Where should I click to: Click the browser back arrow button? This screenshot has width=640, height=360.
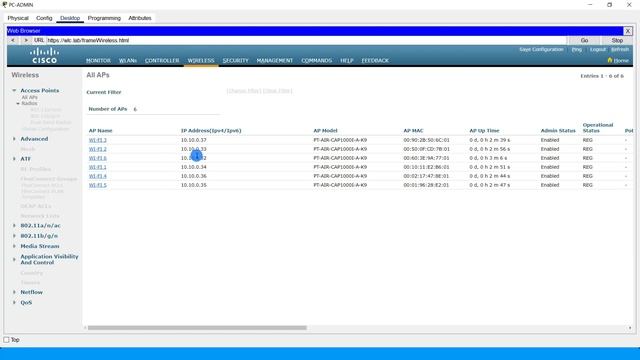click(x=13, y=40)
